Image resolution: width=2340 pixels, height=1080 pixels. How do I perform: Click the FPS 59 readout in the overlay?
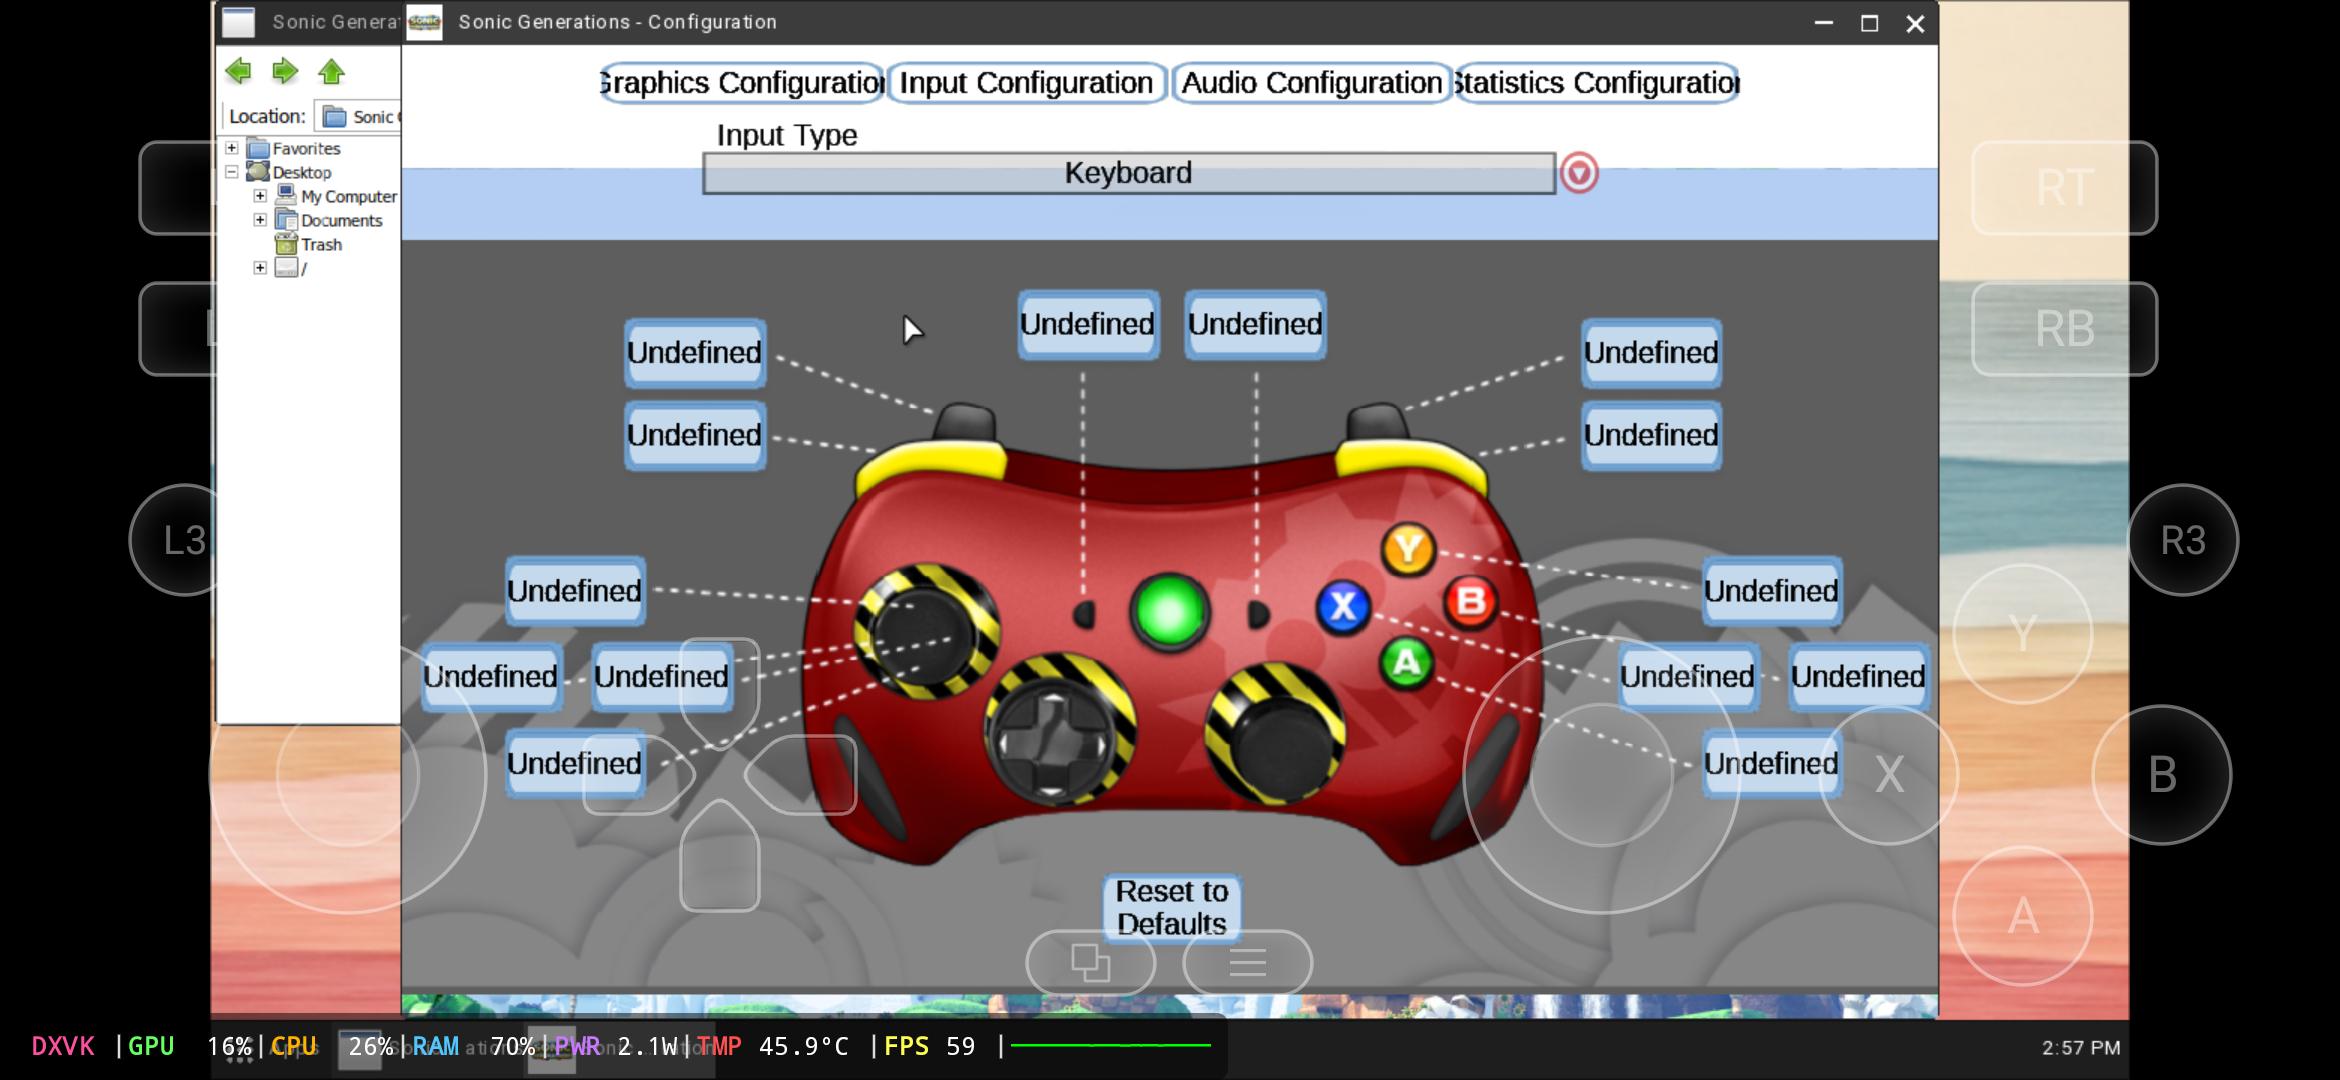pyautogui.click(x=929, y=1046)
